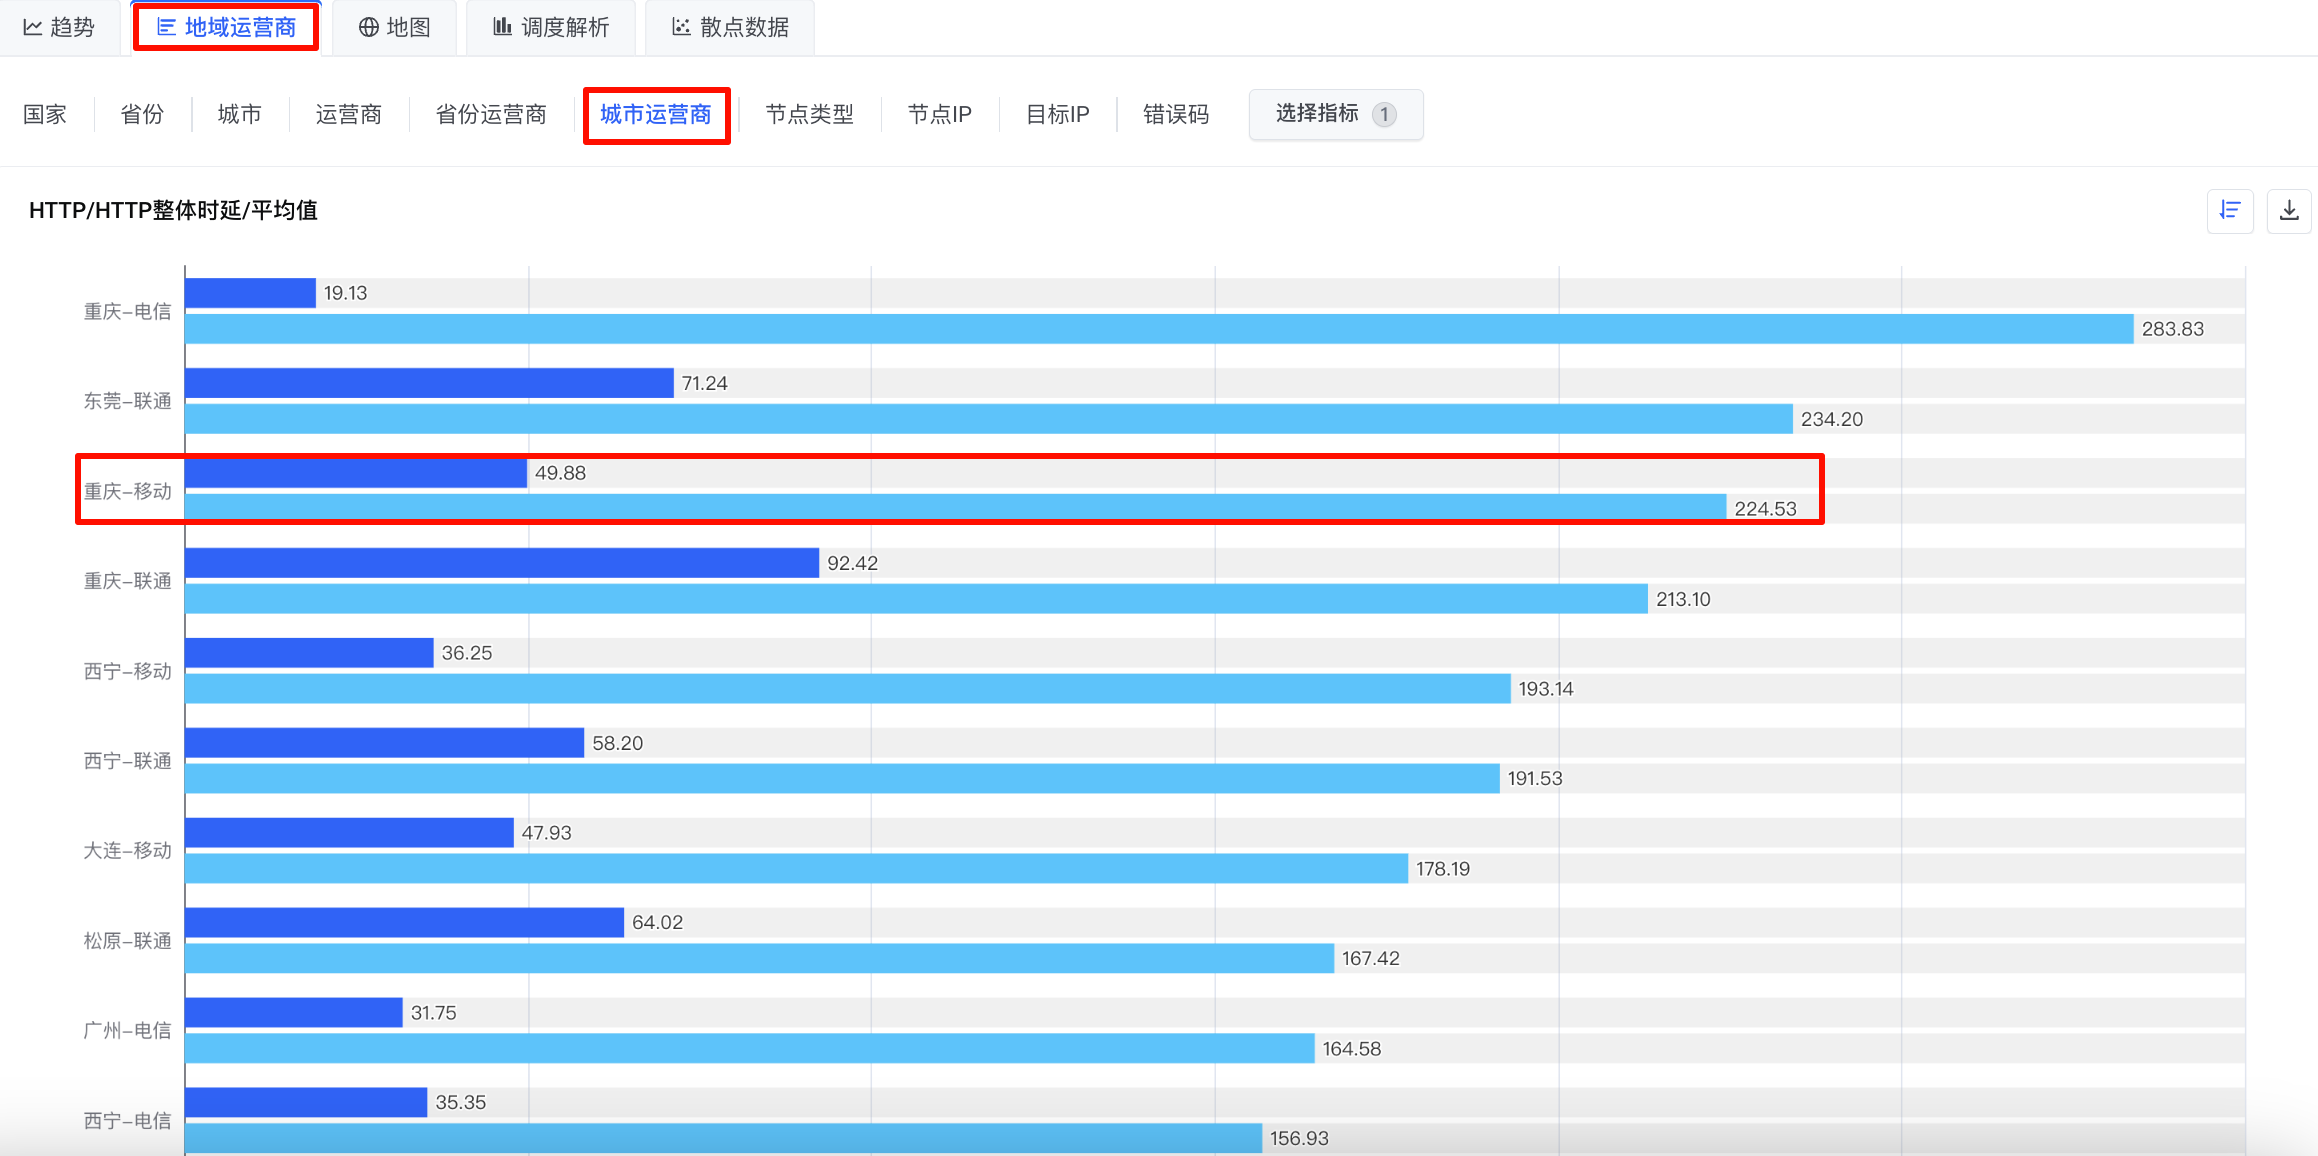The height and width of the screenshot is (1156, 2318).
Task: Open the 选择指标 selector
Action: [1335, 114]
